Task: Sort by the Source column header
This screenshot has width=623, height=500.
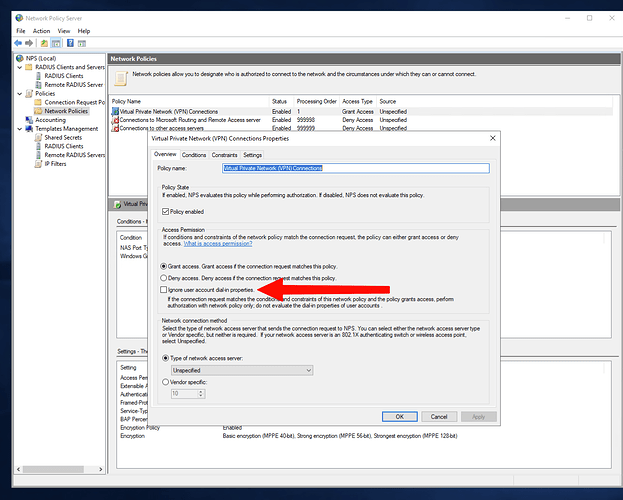Action: [x=388, y=101]
